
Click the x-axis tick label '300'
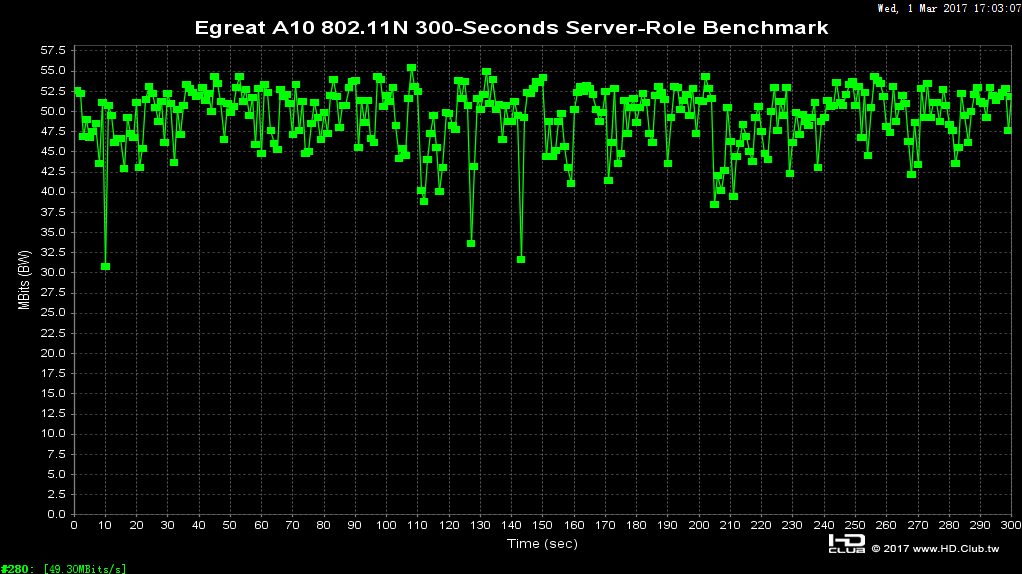[x=1011, y=525]
